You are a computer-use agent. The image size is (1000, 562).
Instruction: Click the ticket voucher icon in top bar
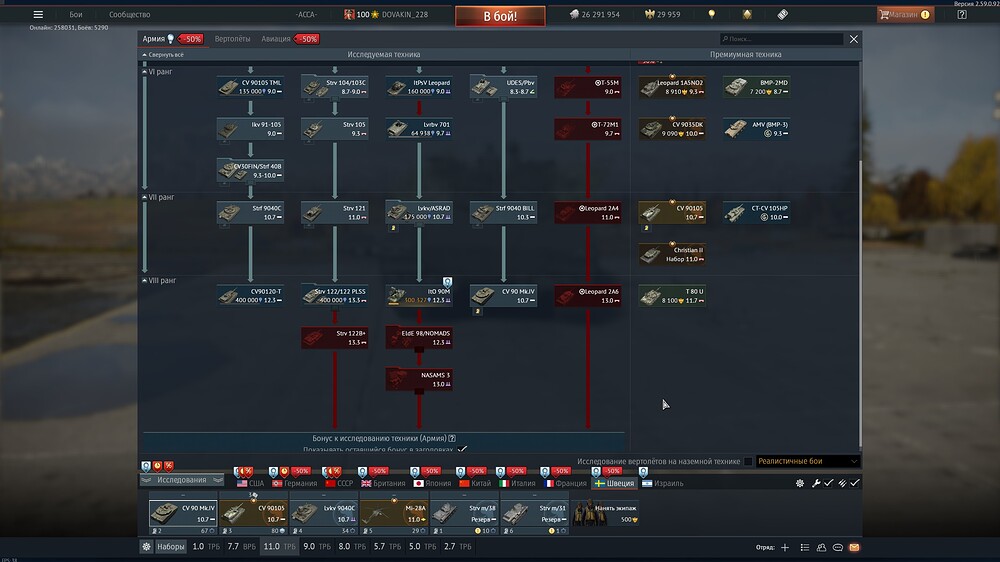[783, 14]
